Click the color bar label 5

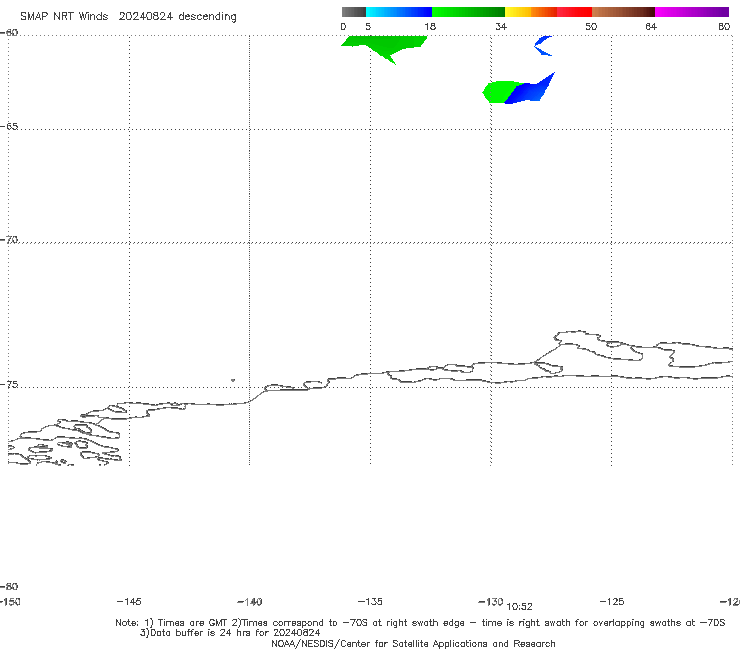368,26
